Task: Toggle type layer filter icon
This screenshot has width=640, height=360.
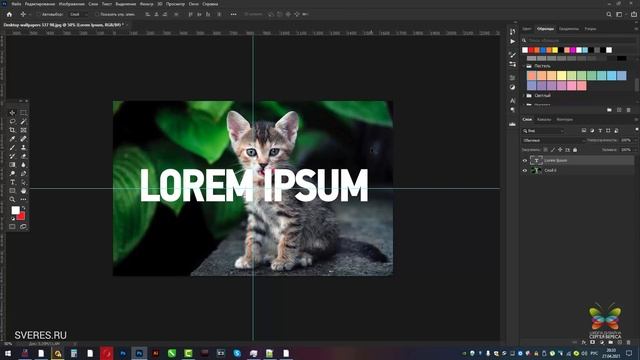Action: click(x=600, y=131)
